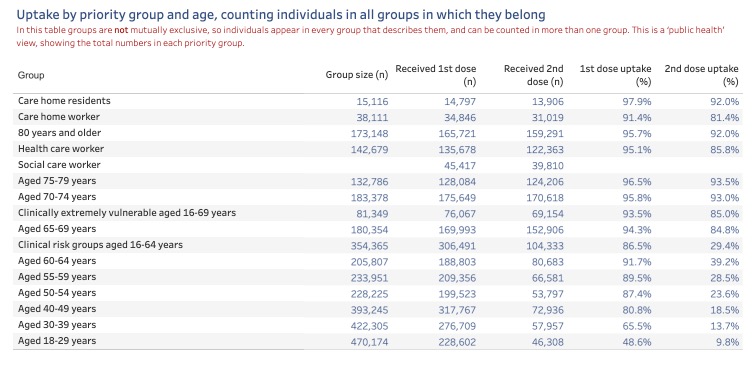Screen dimensions: 753x374
Task: Click the table title heading text
Action: tap(281, 15)
